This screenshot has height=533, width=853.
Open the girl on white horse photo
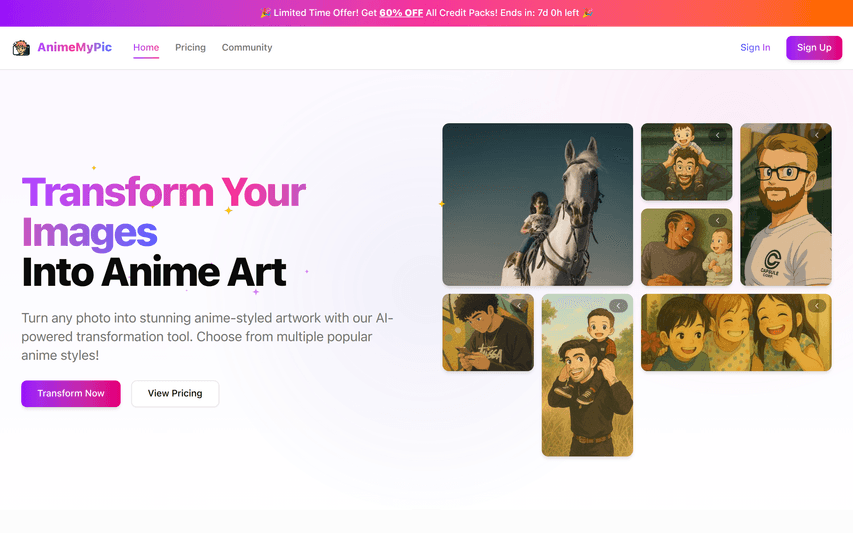pyautogui.click(x=537, y=204)
